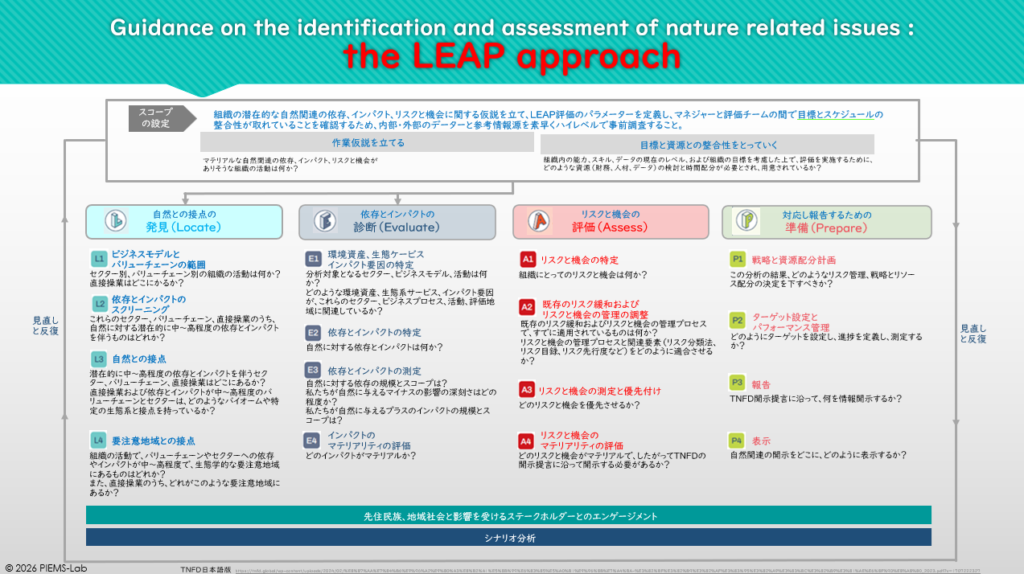Select the L1 badge icon

[99, 258]
